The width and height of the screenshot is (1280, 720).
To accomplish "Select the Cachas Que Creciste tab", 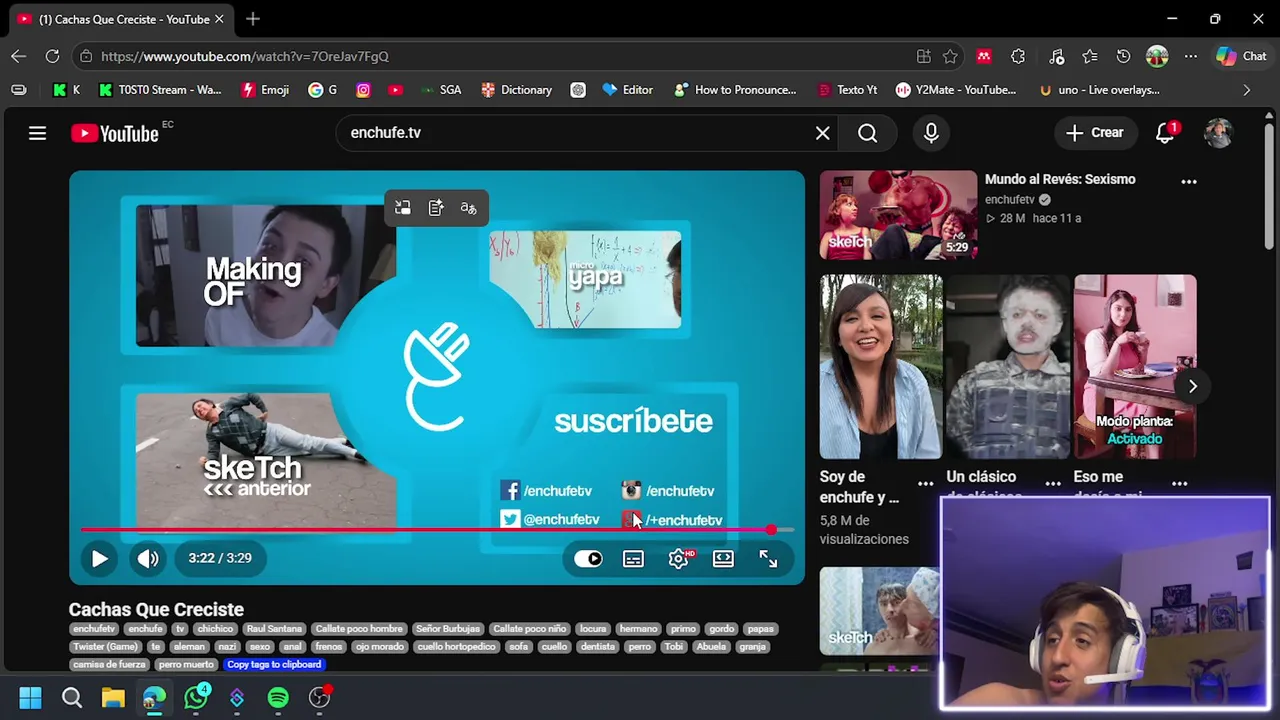I will click(120, 19).
